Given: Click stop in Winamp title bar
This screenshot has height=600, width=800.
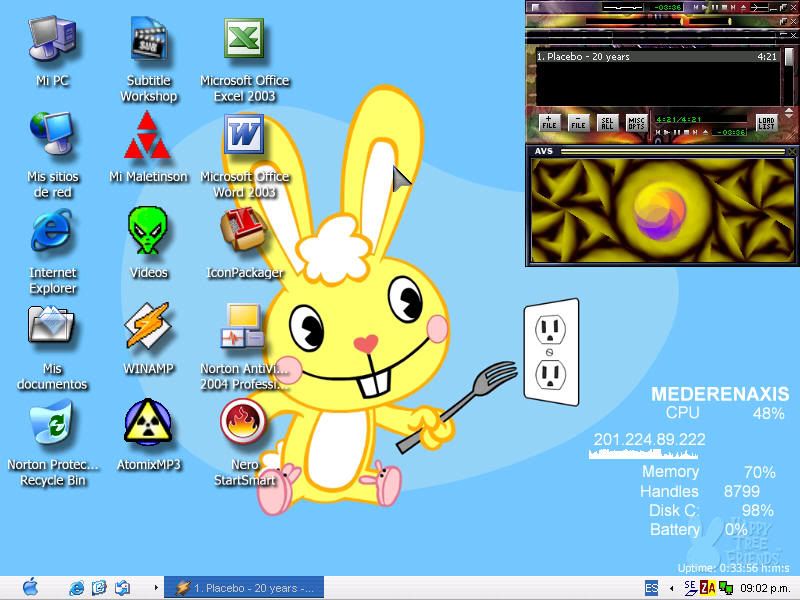Looking at the screenshot, I should coord(724,8).
